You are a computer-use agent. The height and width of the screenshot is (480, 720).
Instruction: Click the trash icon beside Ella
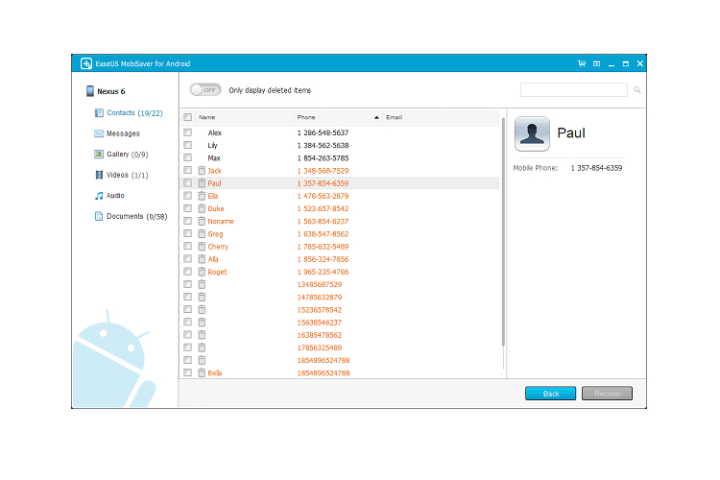(x=202, y=196)
